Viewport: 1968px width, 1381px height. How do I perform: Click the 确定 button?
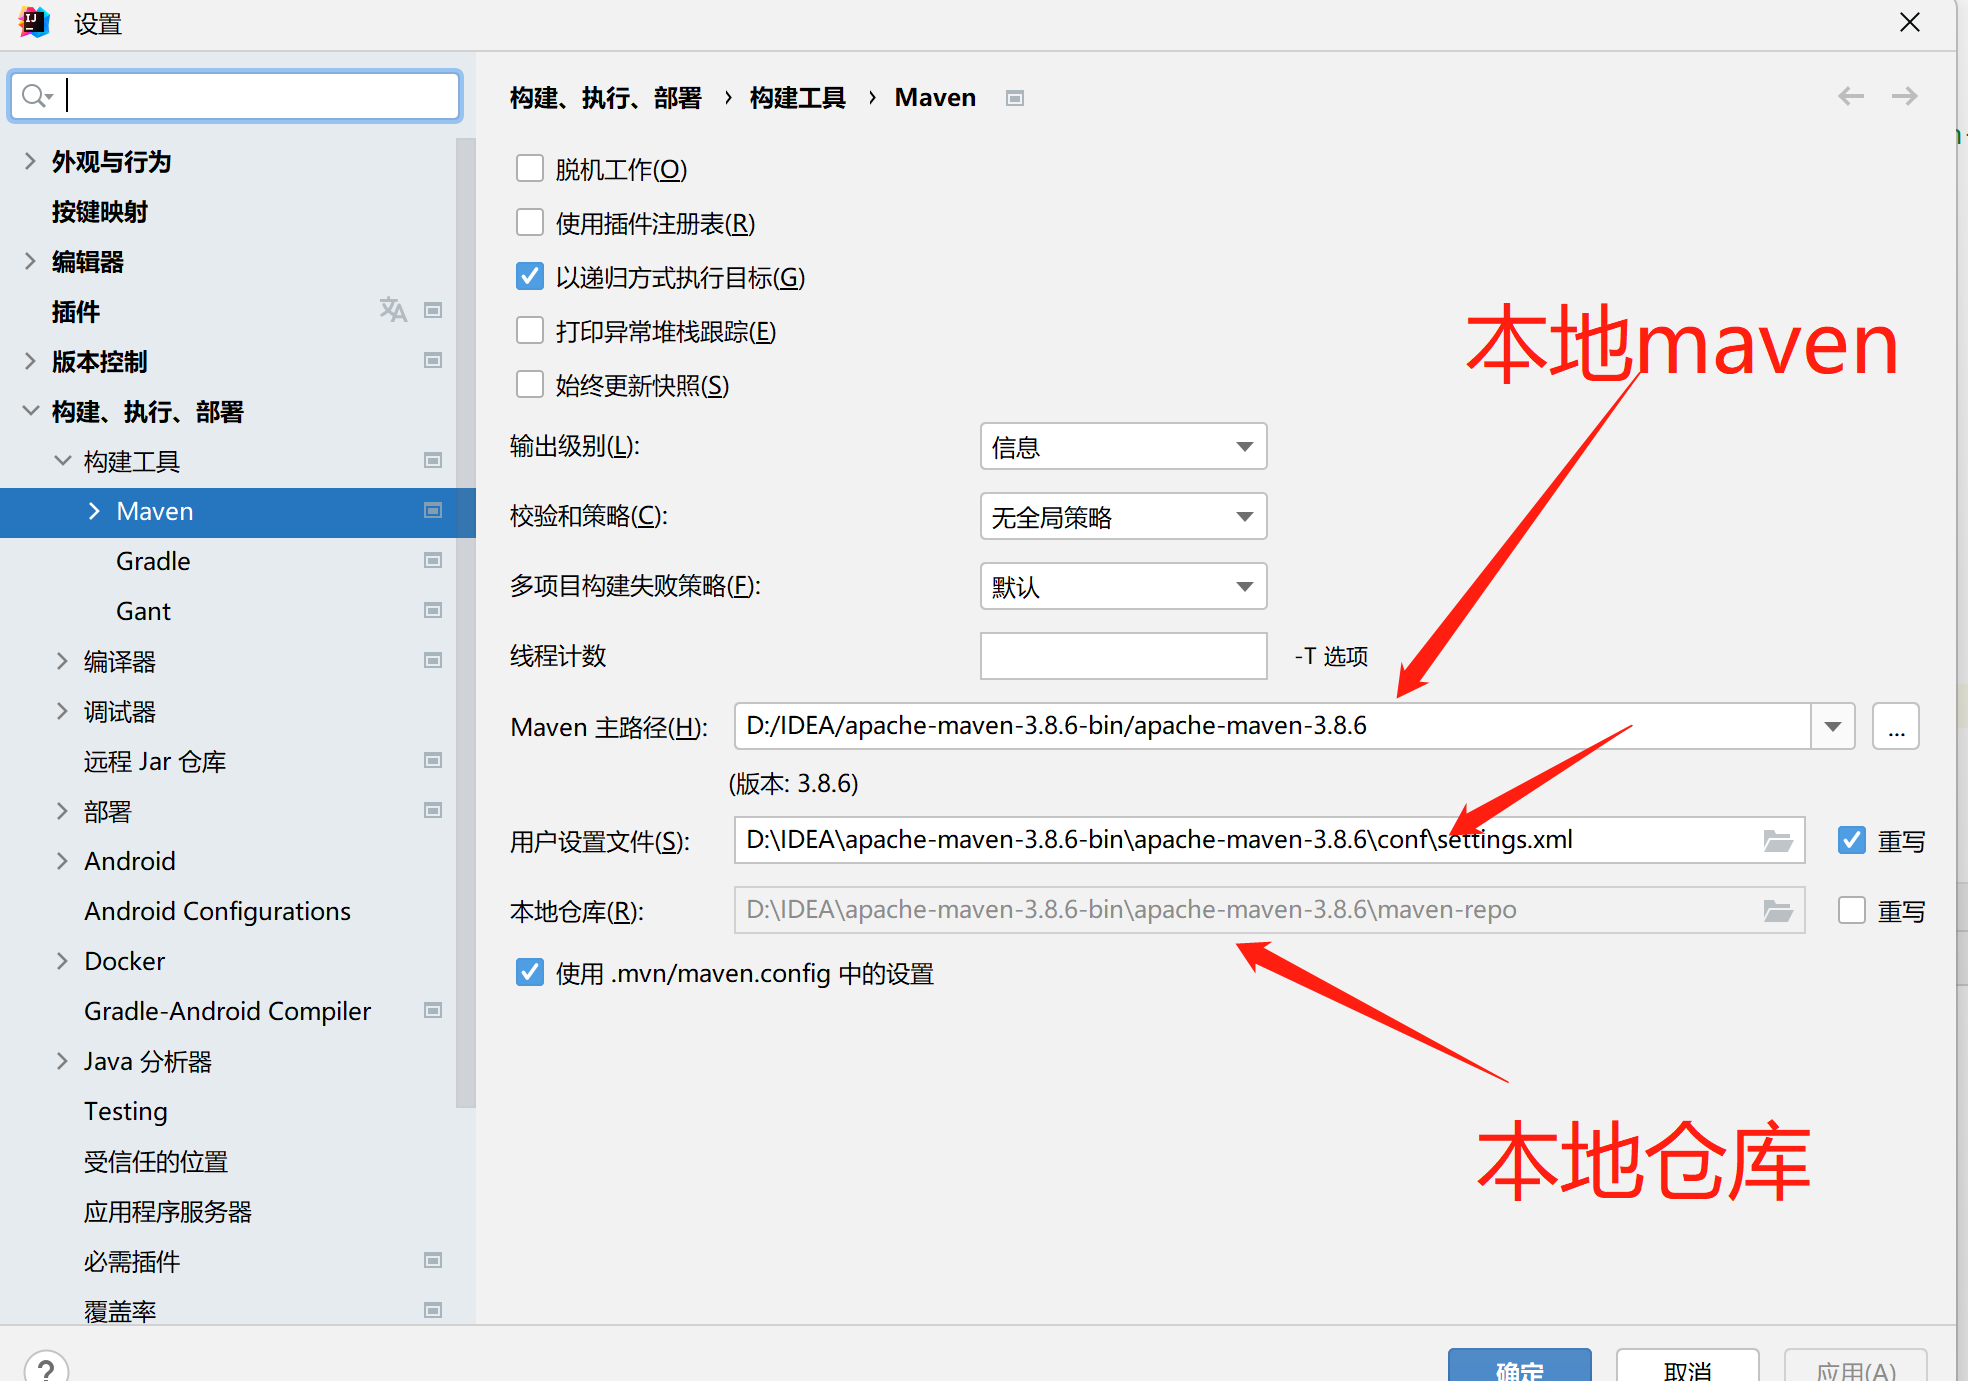1519,1368
